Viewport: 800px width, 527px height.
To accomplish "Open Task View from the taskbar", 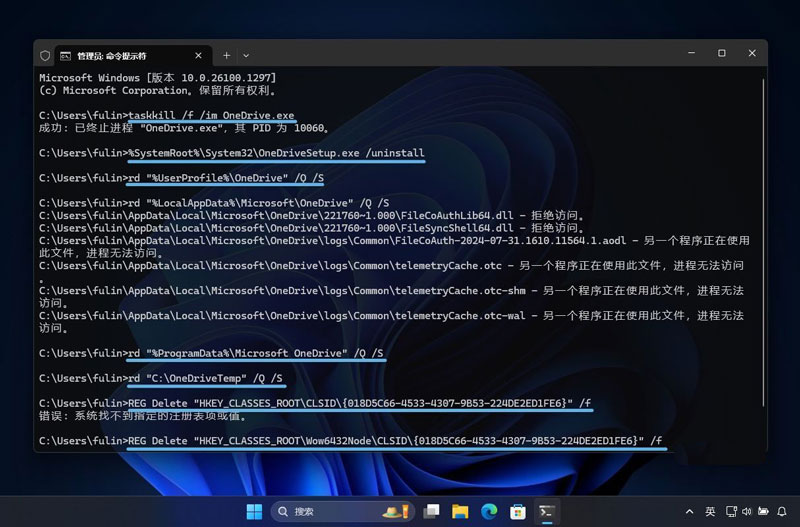I will (431, 511).
